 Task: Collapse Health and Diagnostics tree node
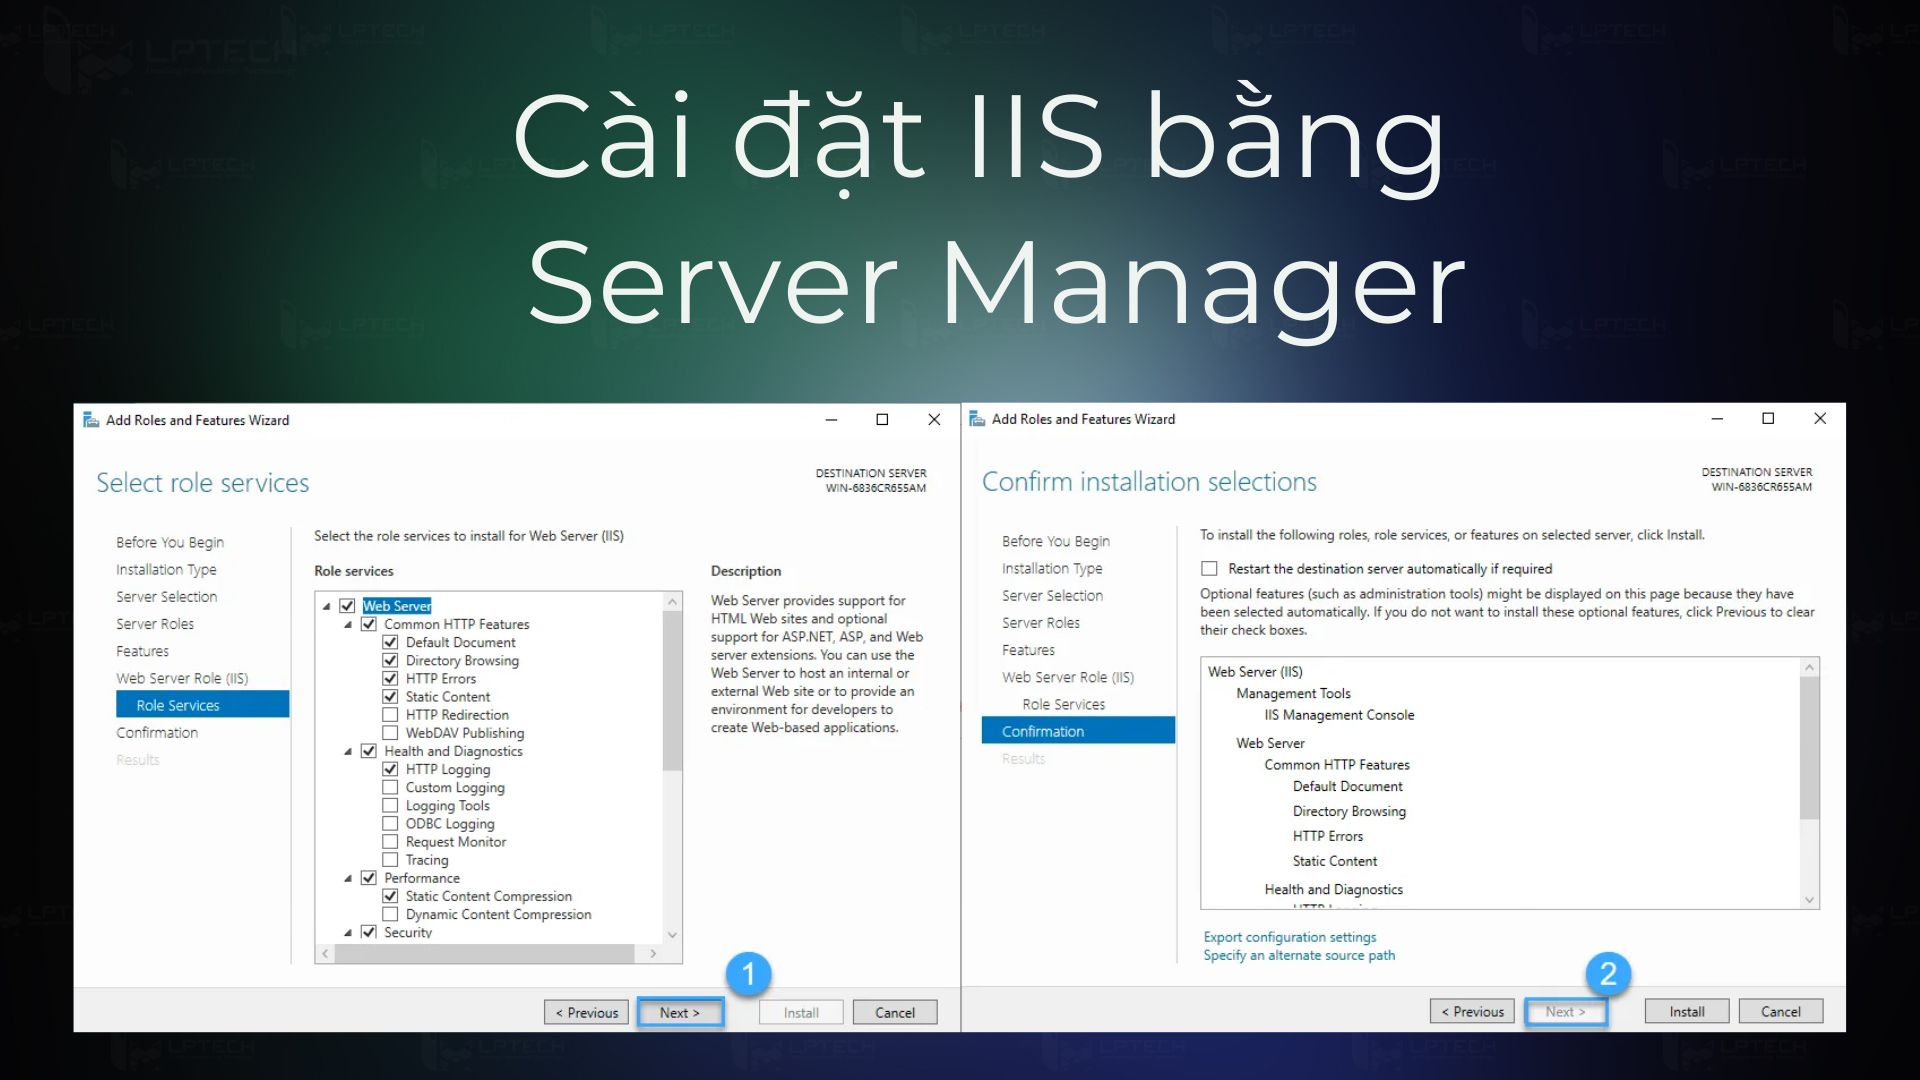click(348, 751)
